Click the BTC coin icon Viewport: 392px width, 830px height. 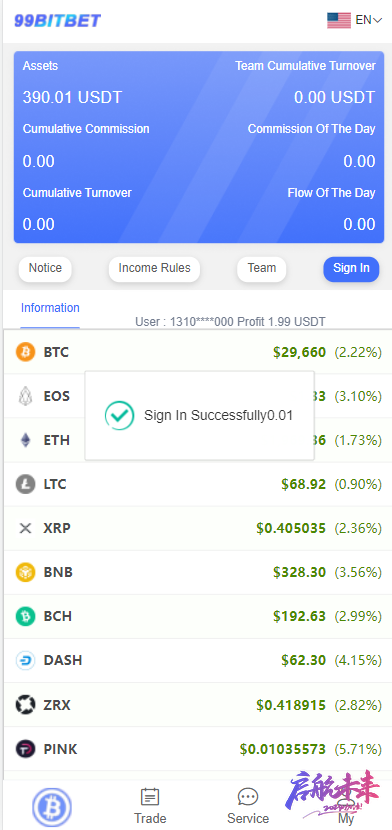pos(25,352)
